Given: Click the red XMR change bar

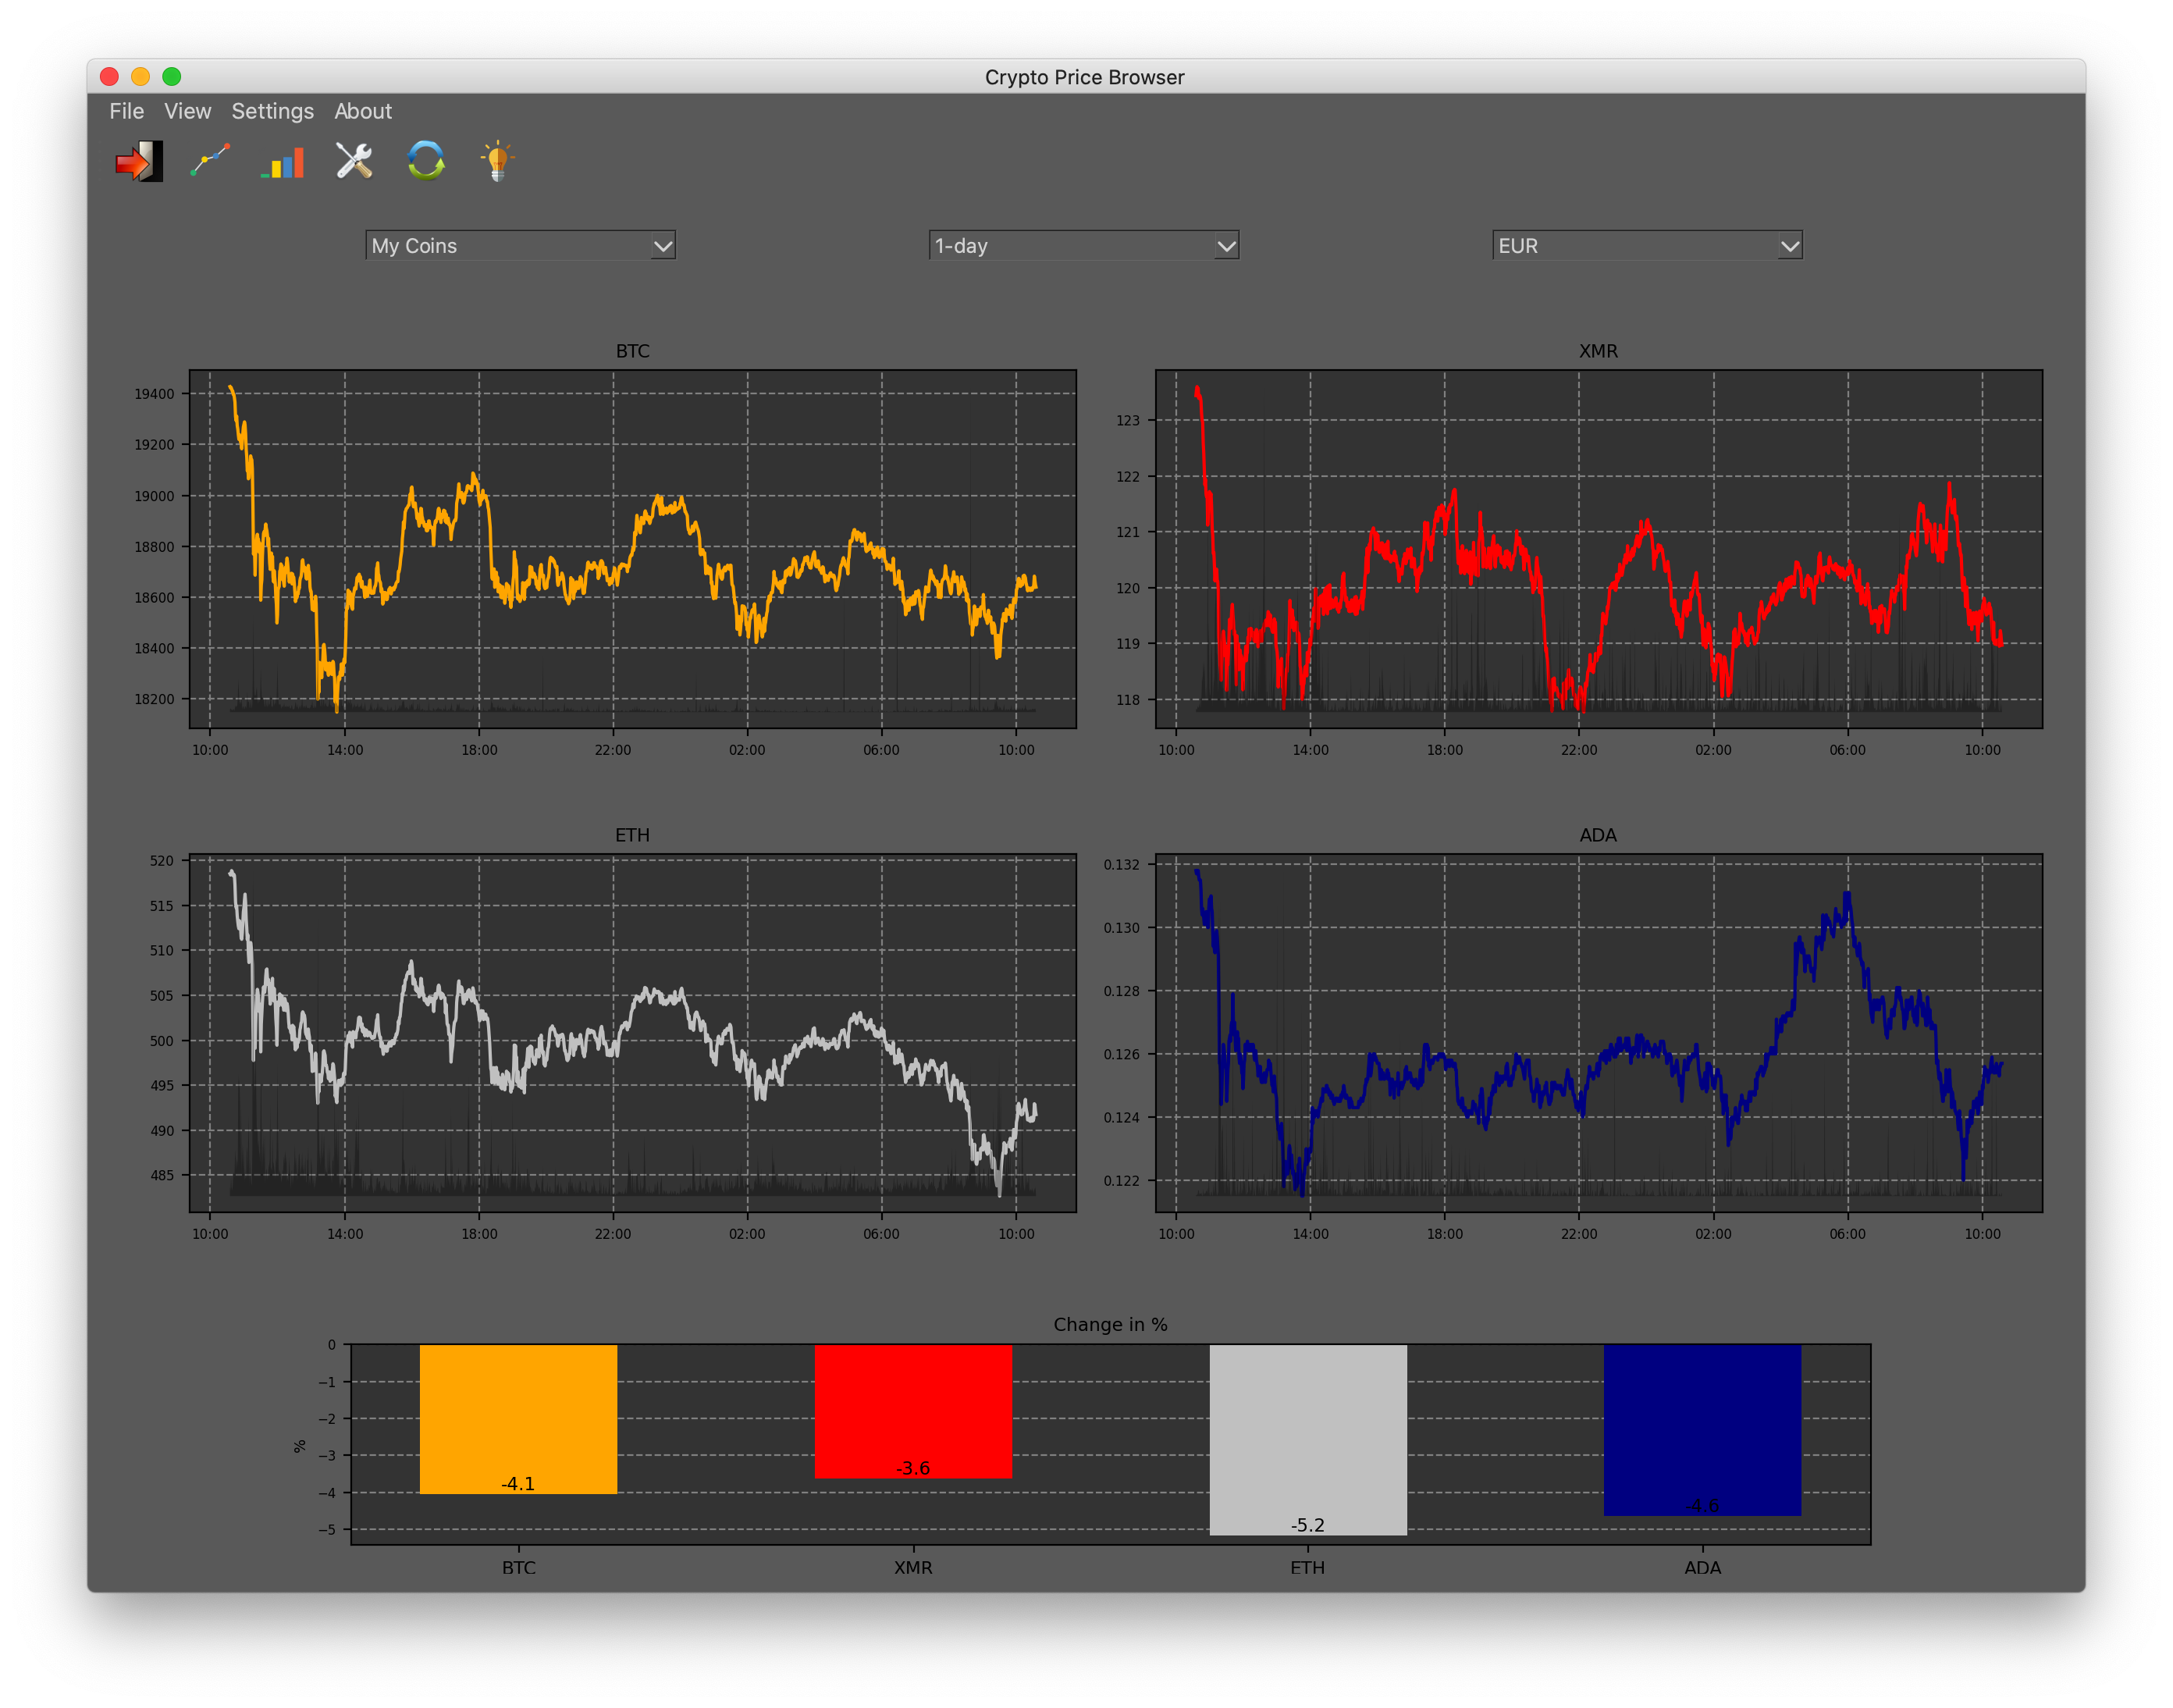Looking at the screenshot, I should (913, 1410).
